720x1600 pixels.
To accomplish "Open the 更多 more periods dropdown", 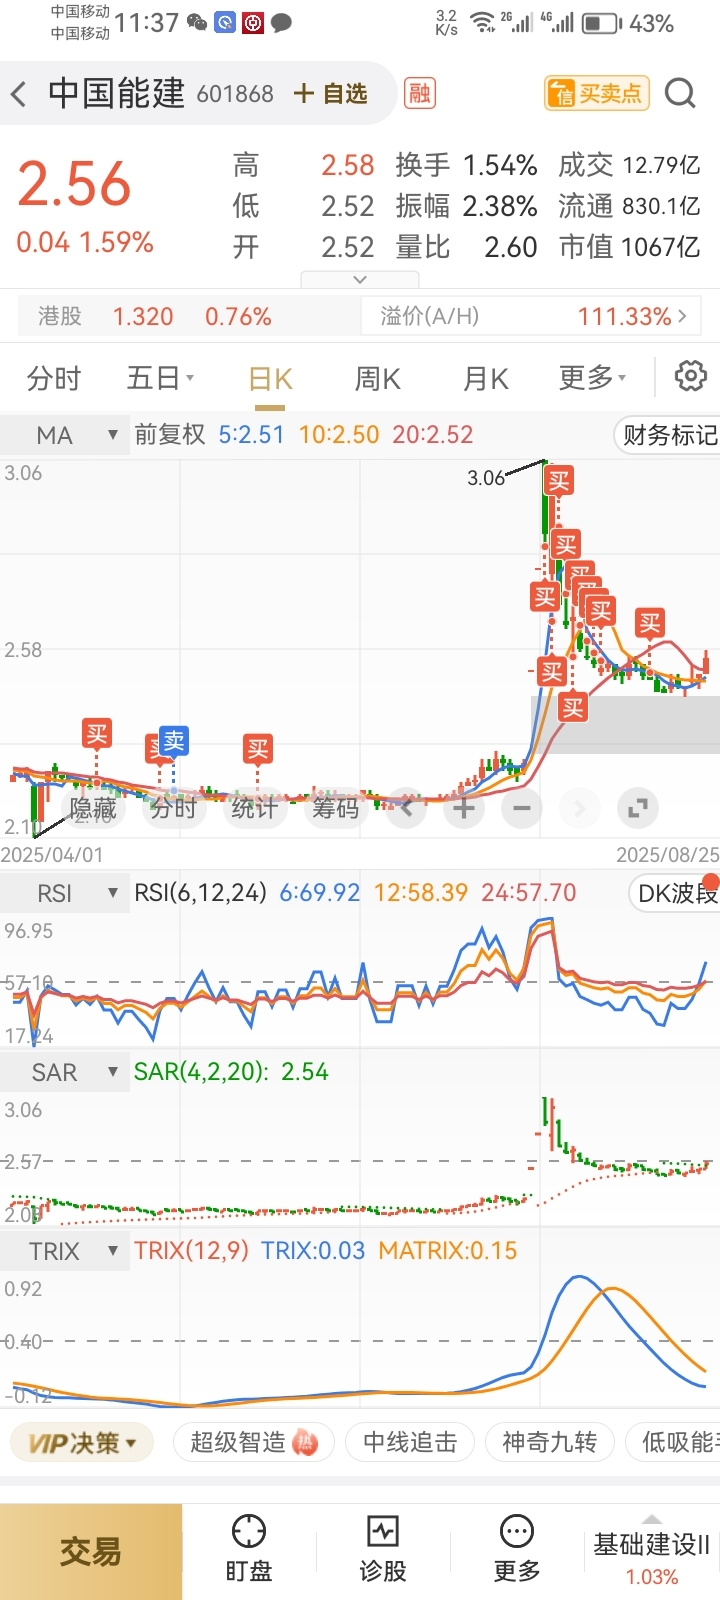I will click(x=592, y=378).
